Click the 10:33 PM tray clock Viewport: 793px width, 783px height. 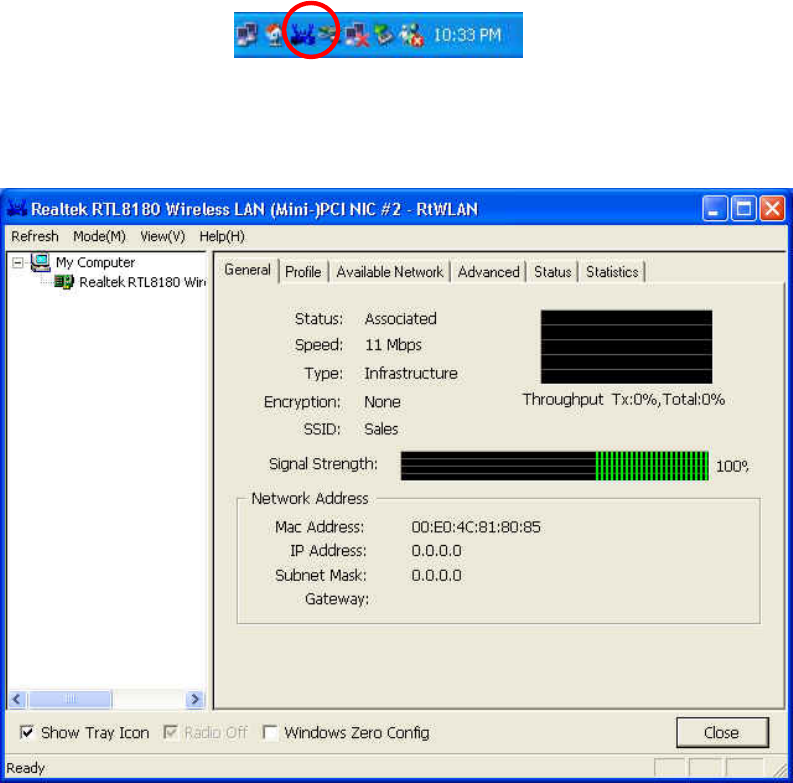(467, 35)
